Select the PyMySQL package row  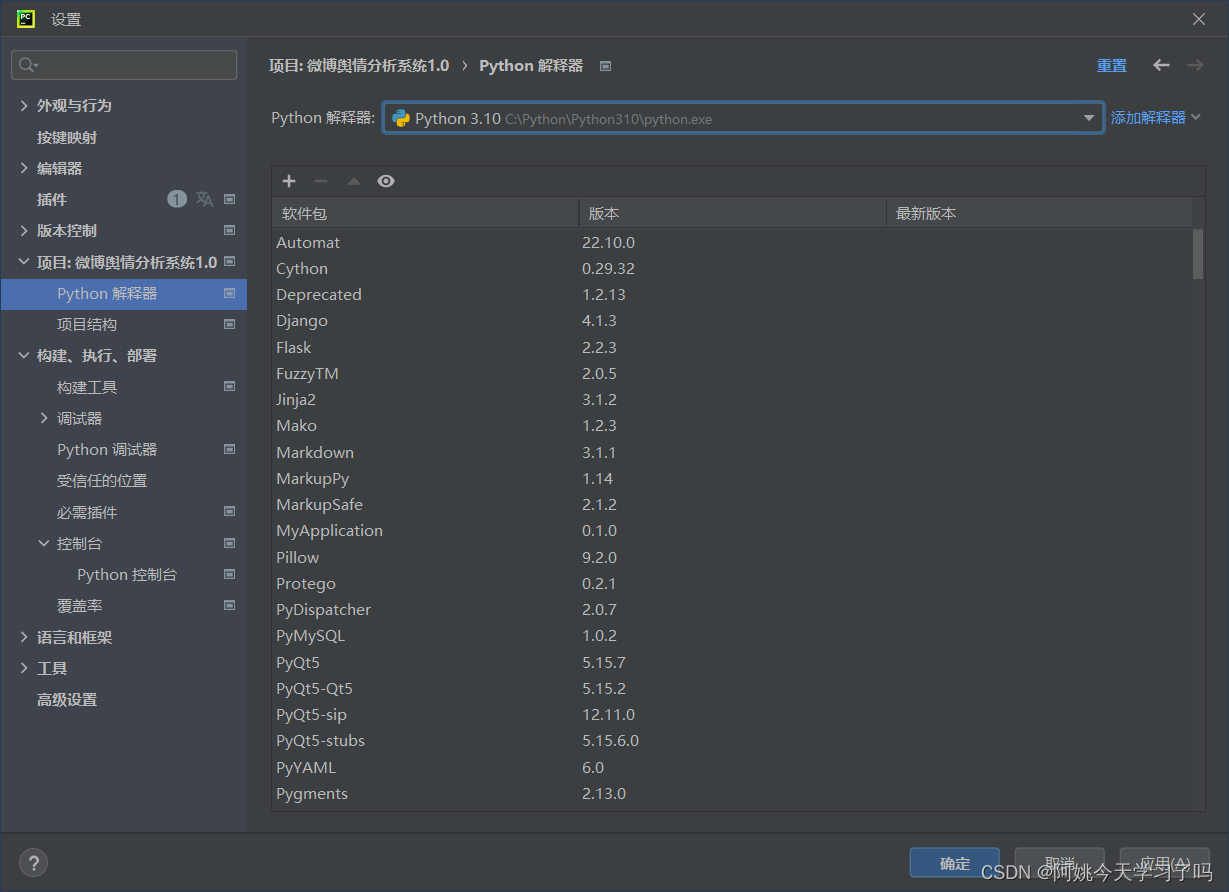[732, 636]
